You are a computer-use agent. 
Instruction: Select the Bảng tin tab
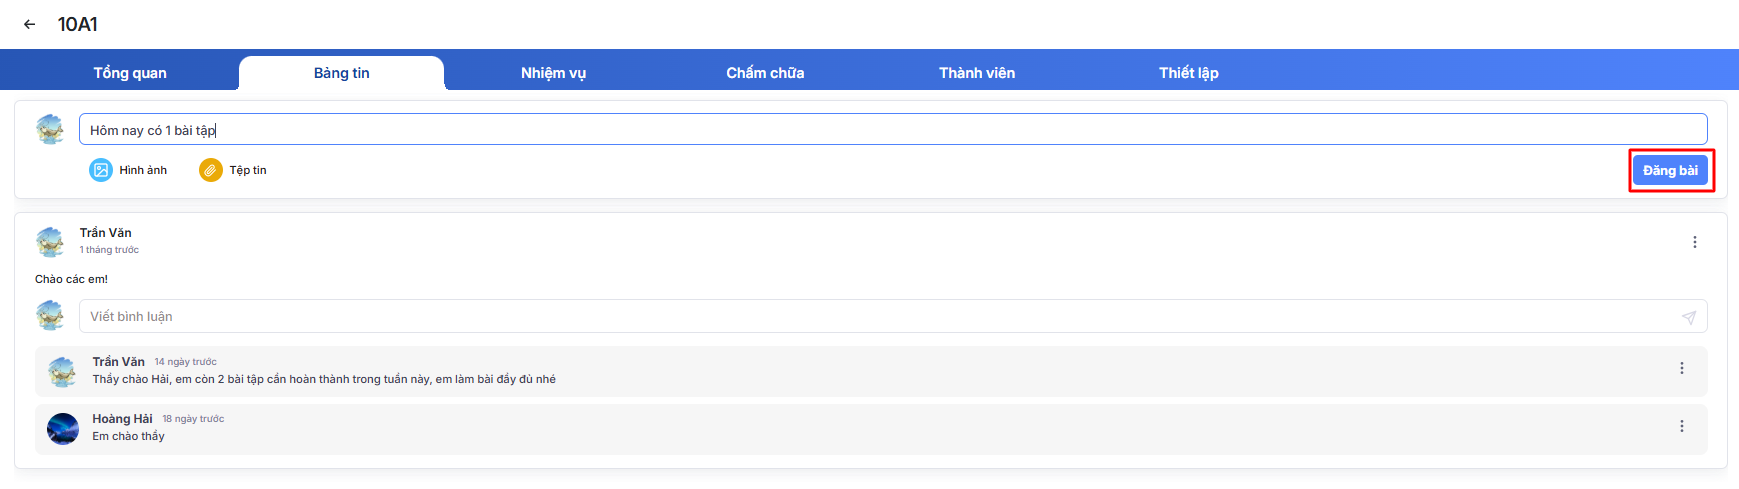[341, 73]
